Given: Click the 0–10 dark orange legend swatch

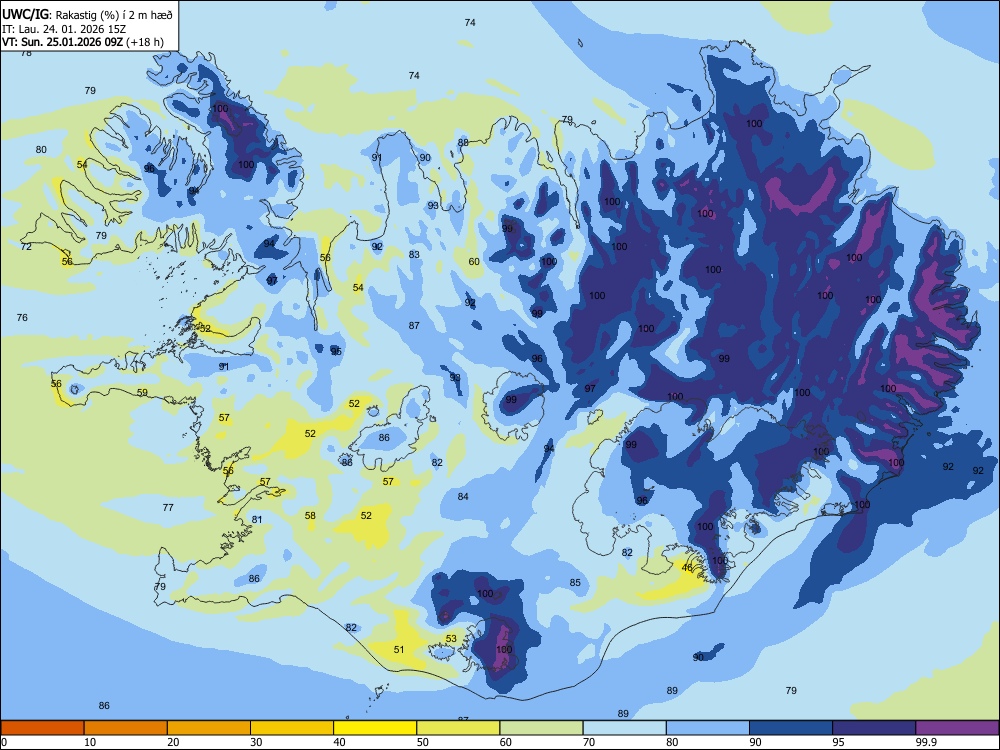Looking at the screenshot, I should [x=42, y=728].
